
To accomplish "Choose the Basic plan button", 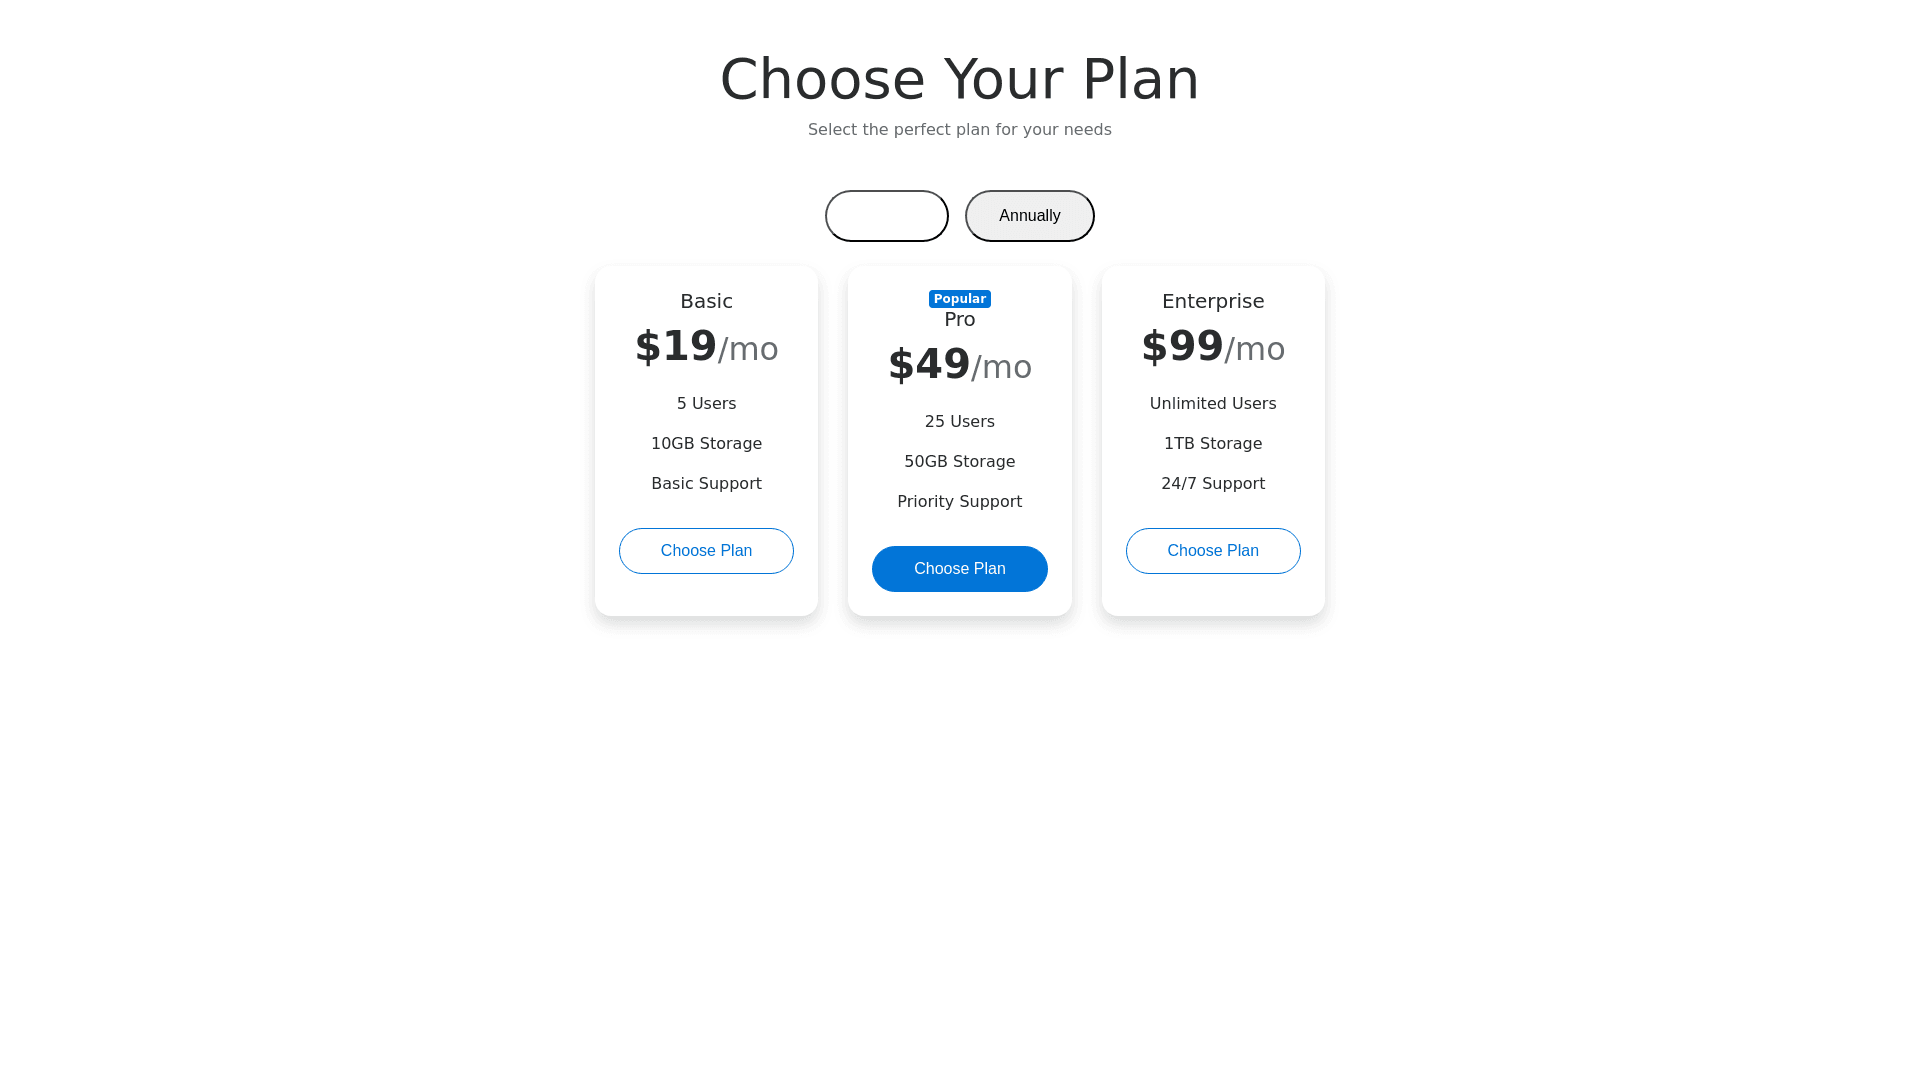I will (x=706, y=551).
